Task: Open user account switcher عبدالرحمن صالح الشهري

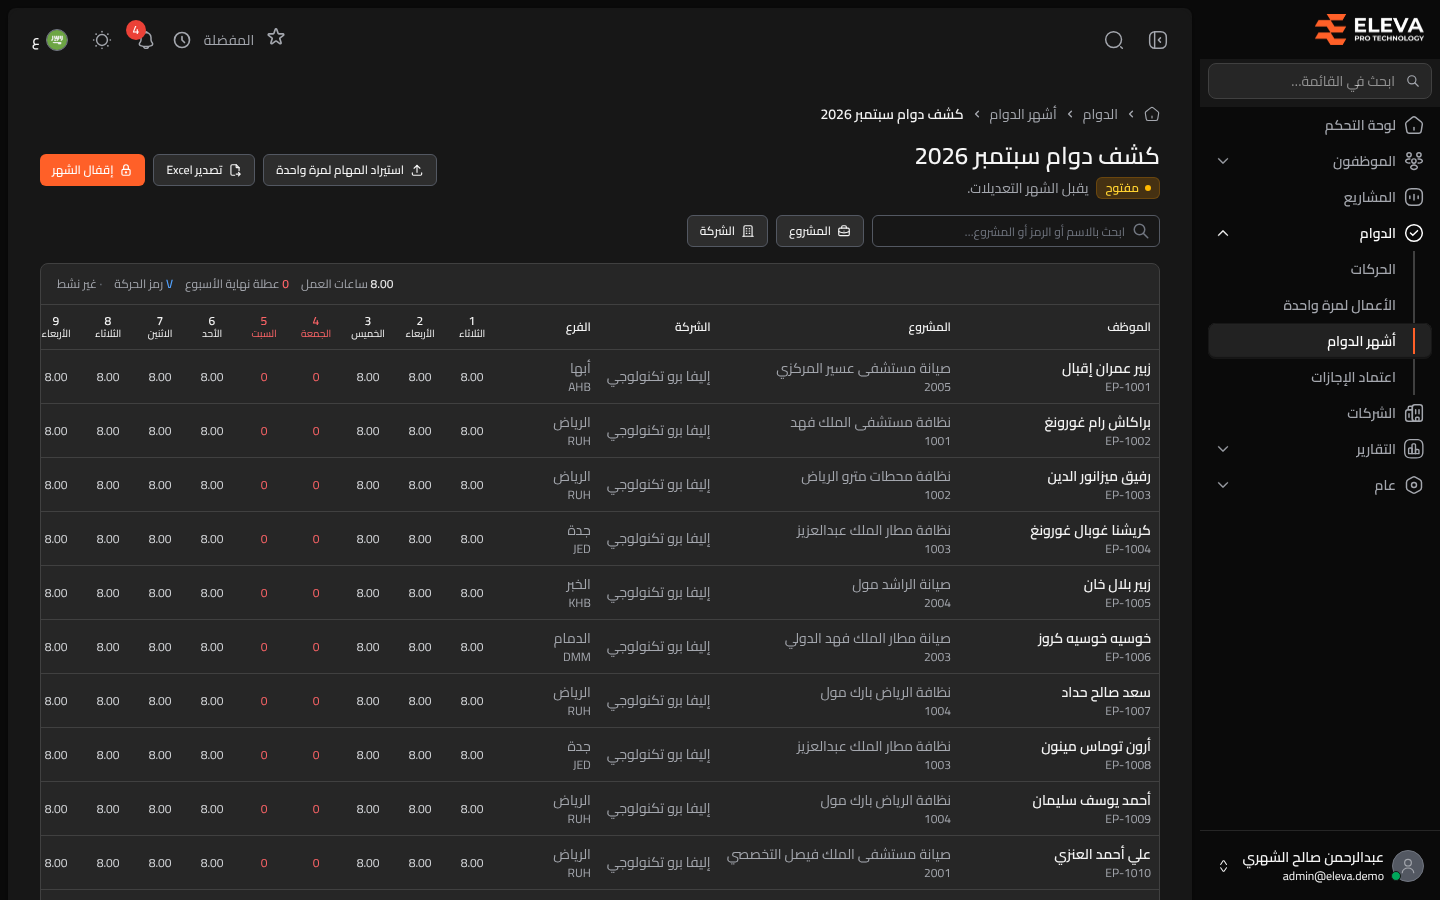Action: pyautogui.click(x=1320, y=866)
